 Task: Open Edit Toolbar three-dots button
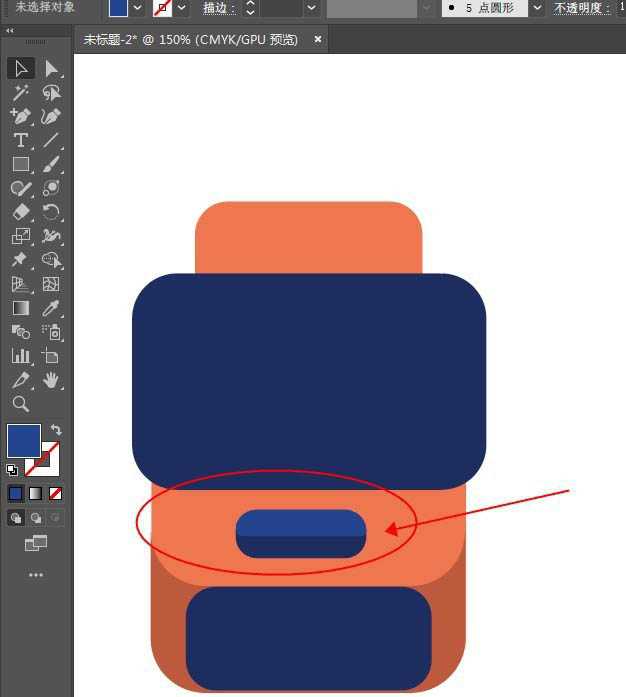coord(36,575)
